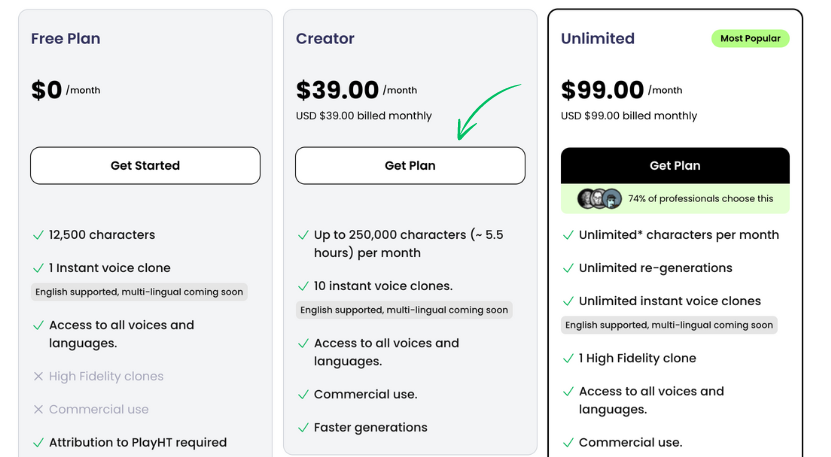
Task: Click the X icon beside High Fidelity clones
Action: pyautogui.click(x=38, y=377)
